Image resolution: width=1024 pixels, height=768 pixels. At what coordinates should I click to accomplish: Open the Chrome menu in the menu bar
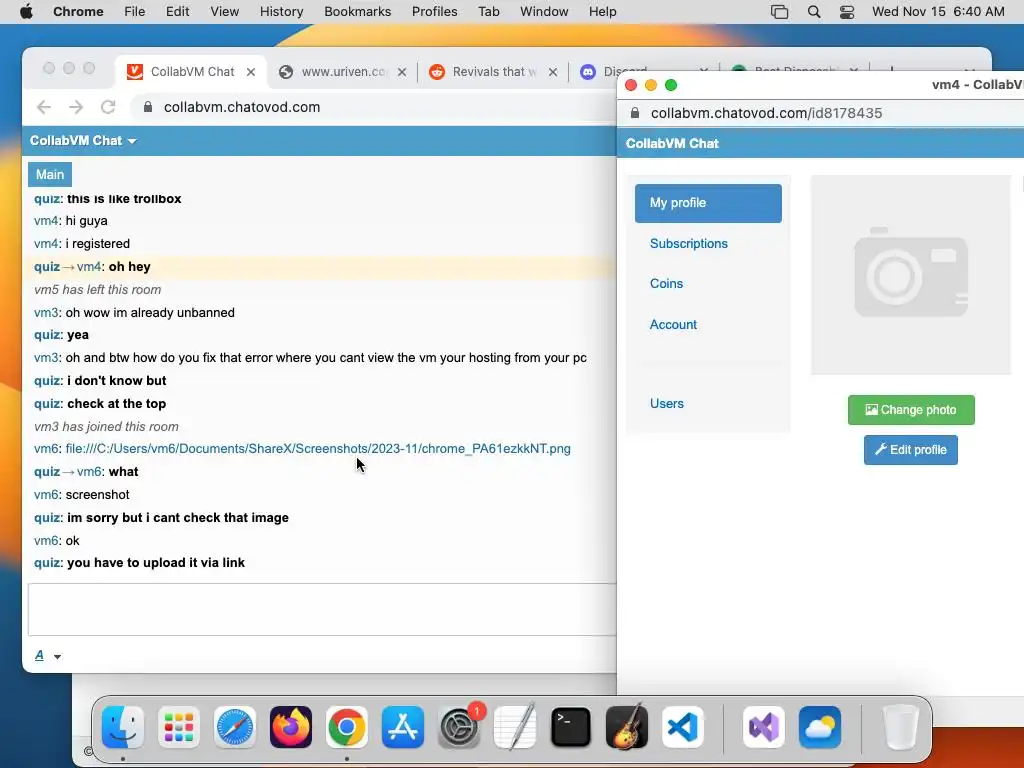(x=78, y=11)
